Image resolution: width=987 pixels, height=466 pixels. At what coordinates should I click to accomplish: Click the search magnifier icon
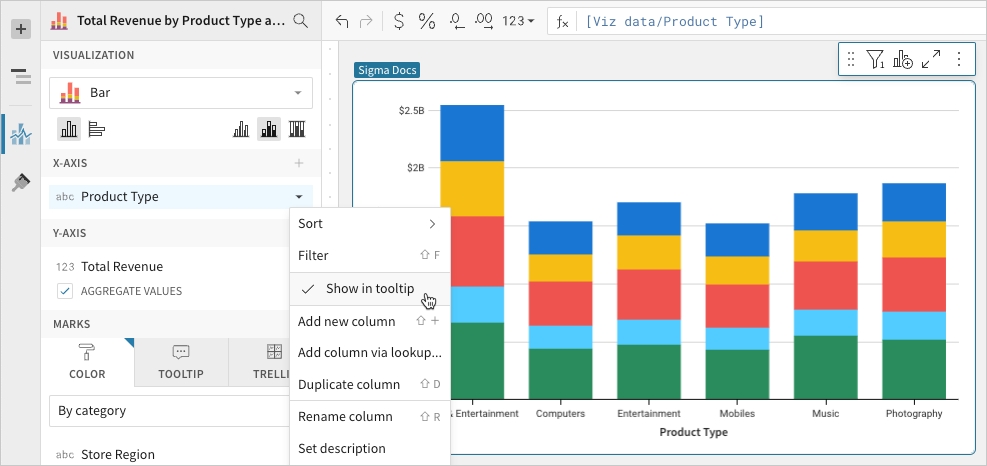[x=300, y=20]
